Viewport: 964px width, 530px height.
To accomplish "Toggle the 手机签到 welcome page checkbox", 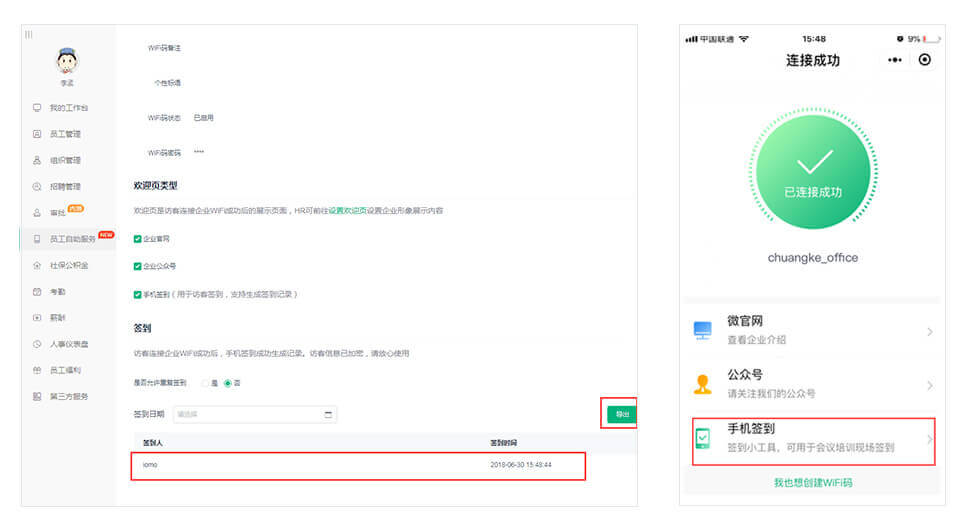I will [137, 295].
